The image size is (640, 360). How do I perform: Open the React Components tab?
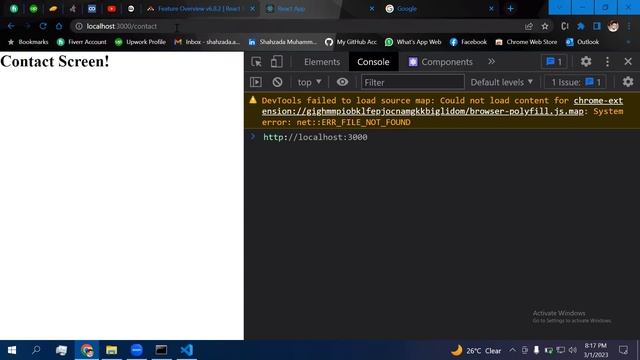tap(440, 62)
